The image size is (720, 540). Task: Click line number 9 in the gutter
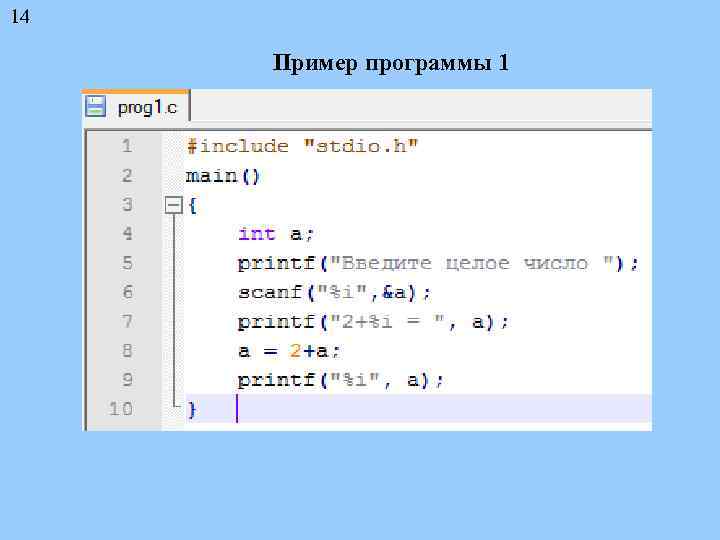coord(128,380)
